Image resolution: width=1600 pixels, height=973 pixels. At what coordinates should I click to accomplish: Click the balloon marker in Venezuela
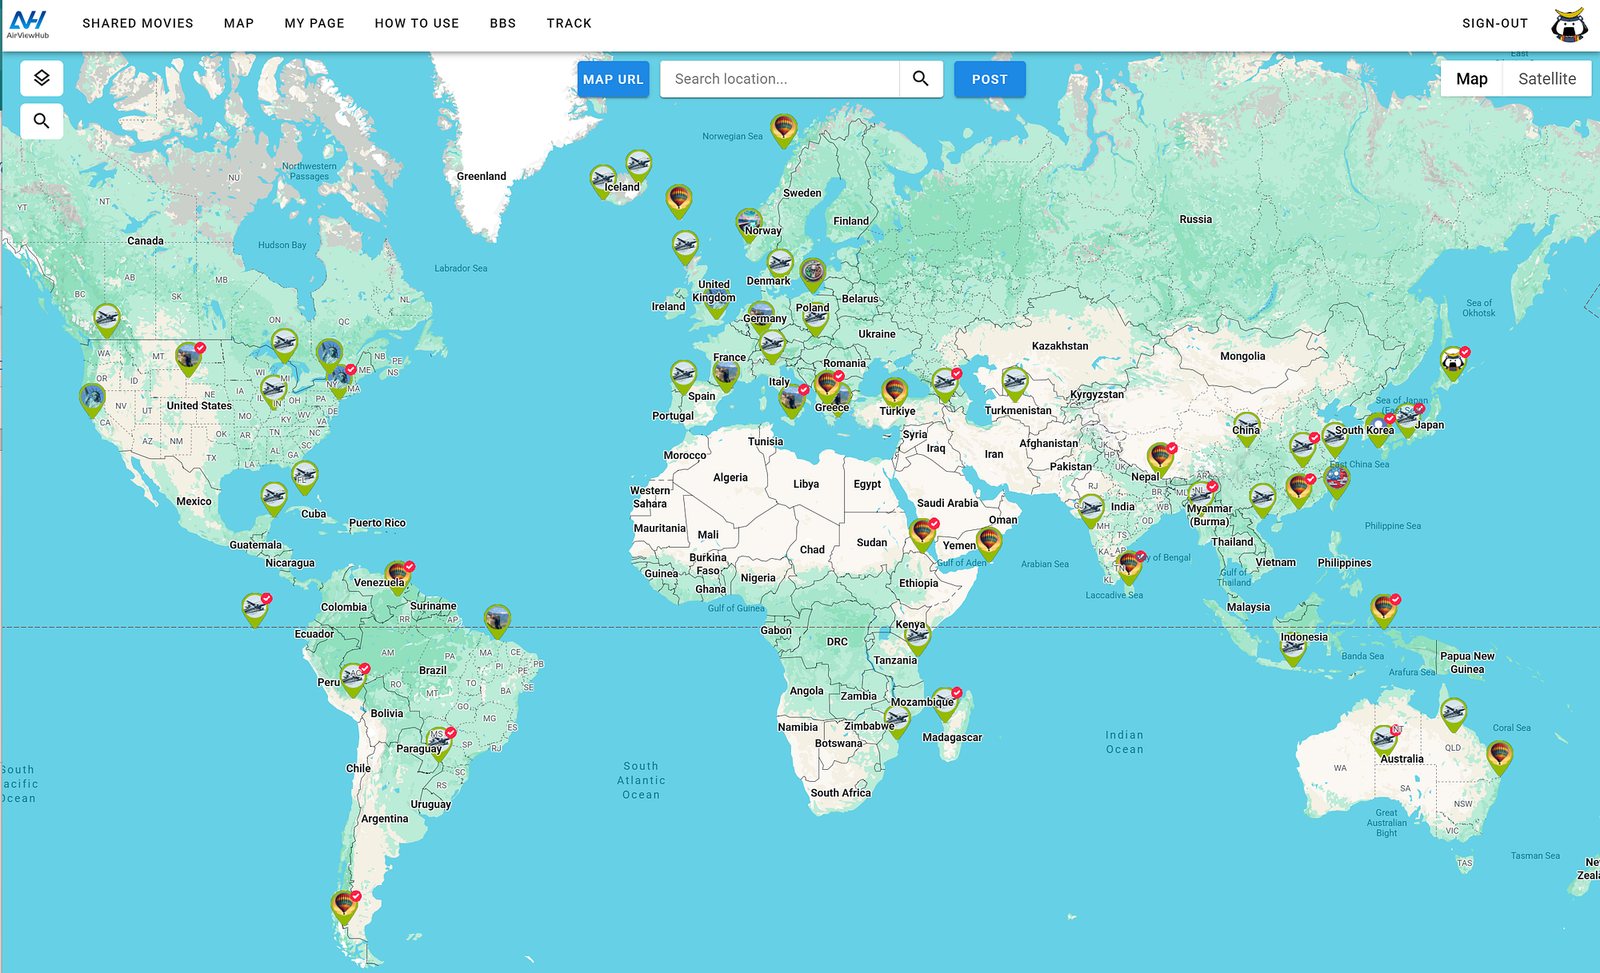click(398, 578)
